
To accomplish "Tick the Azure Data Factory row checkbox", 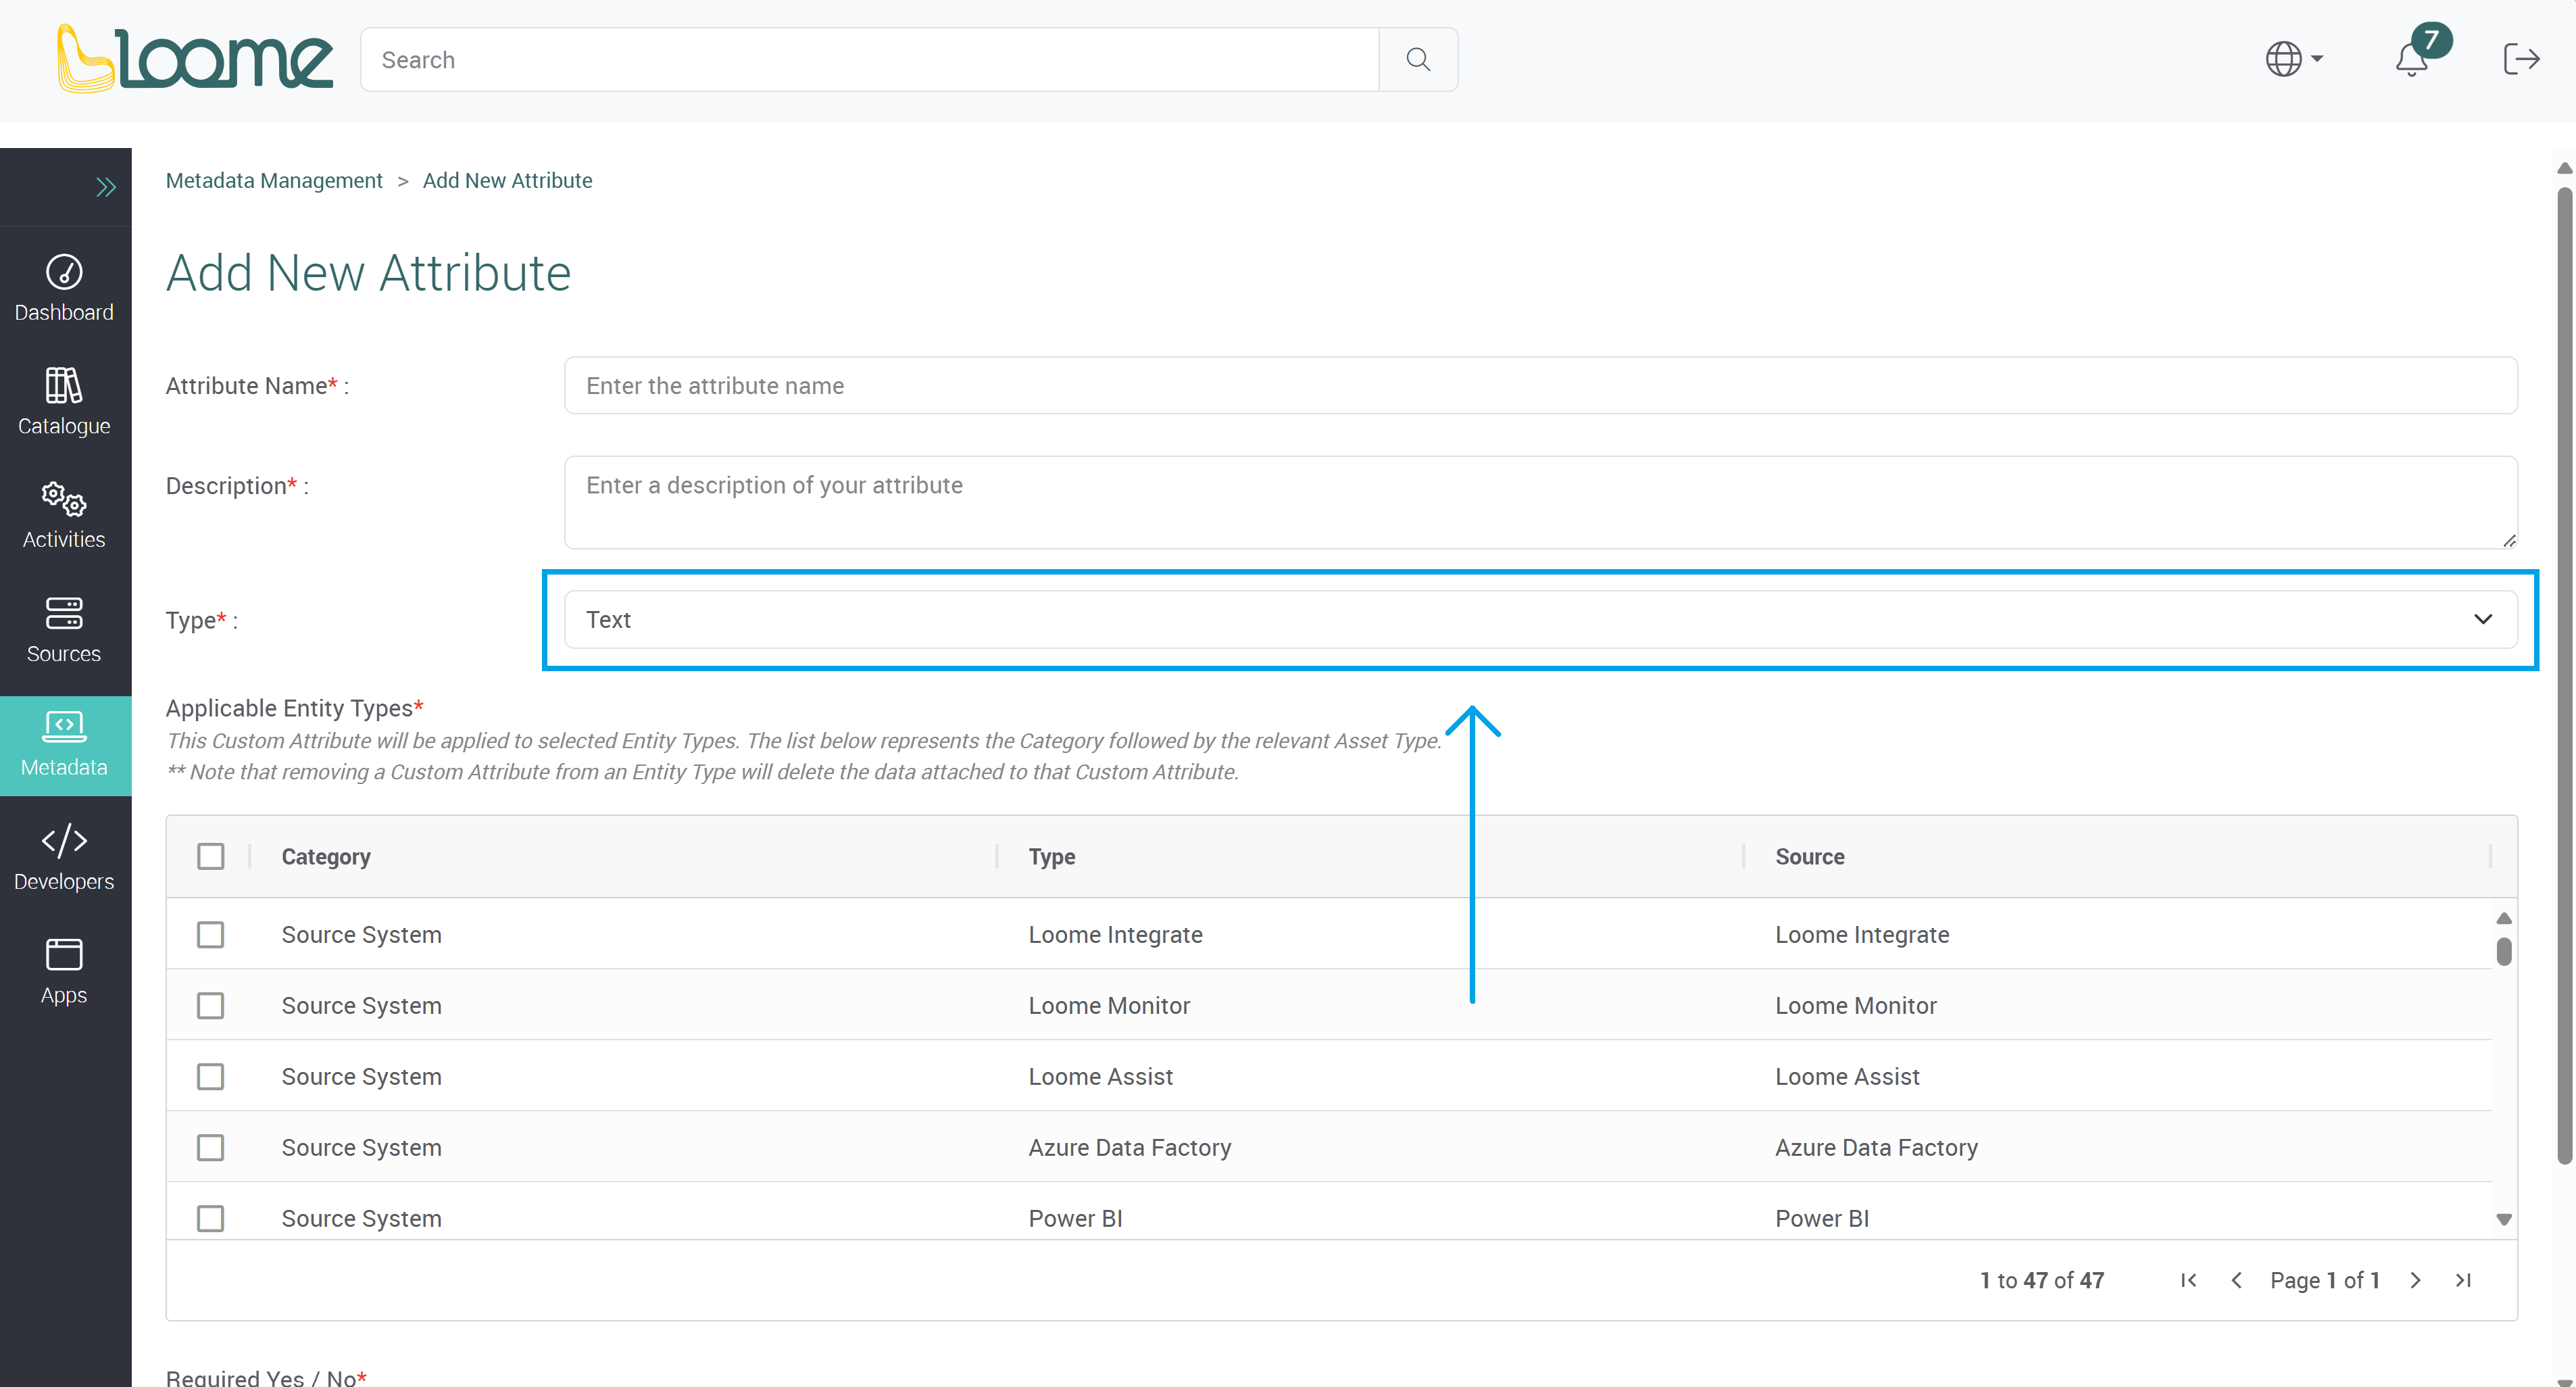I will (210, 1147).
